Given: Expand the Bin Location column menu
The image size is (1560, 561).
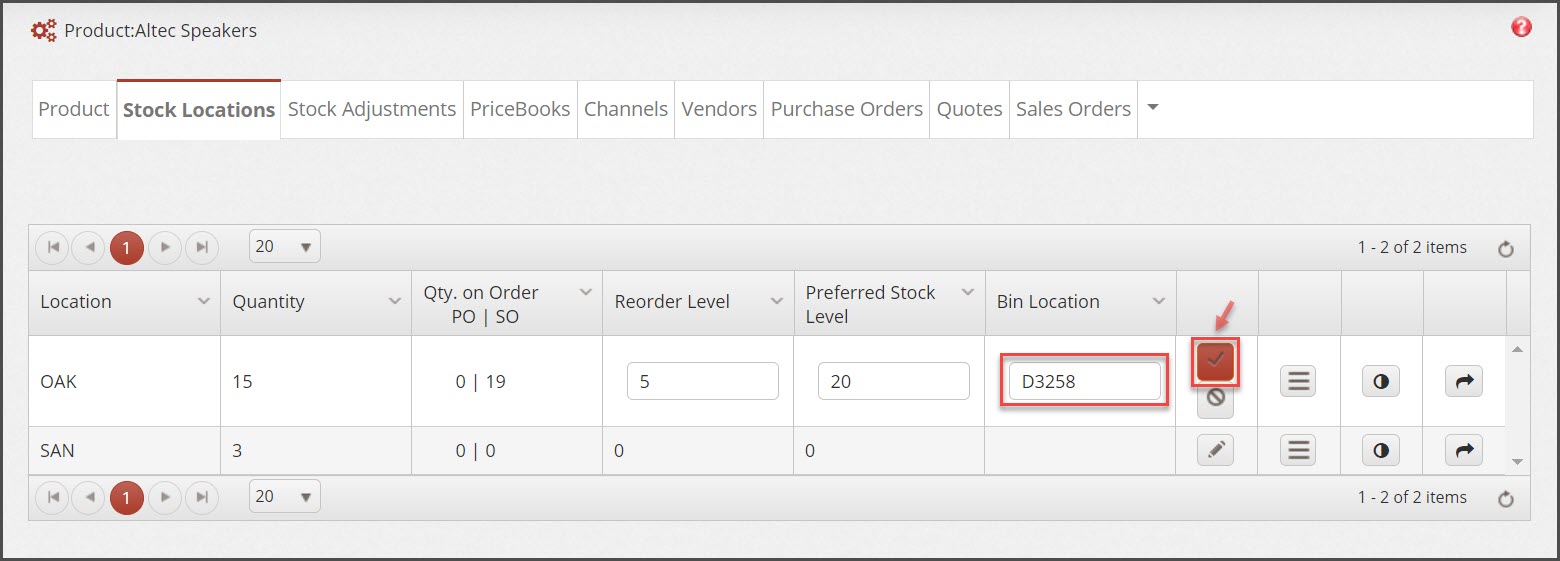Looking at the screenshot, I should pyautogui.click(x=1159, y=301).
